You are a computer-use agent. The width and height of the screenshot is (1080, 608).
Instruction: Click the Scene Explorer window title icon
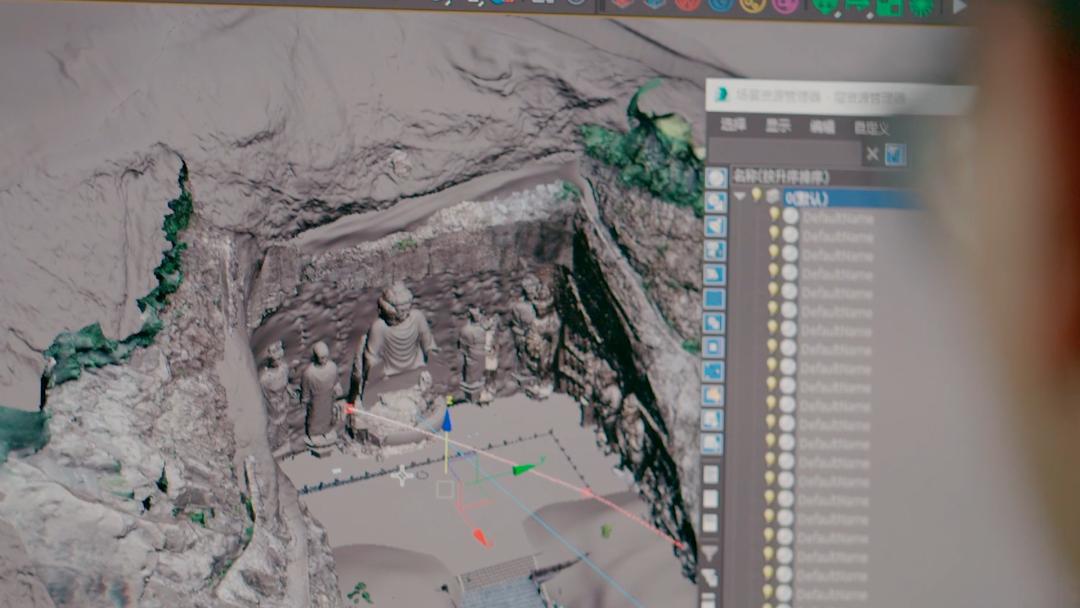[x=722, y=95]
